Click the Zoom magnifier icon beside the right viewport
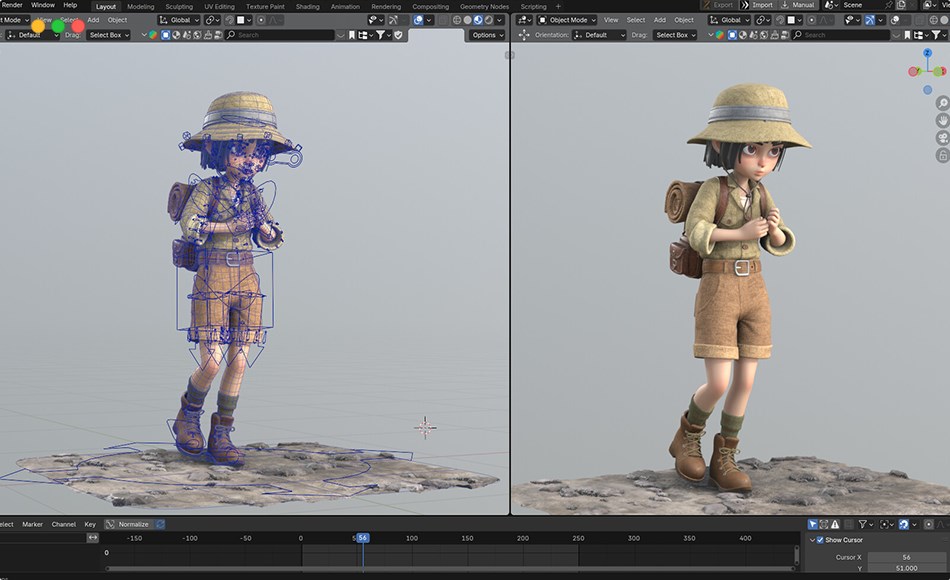The width and height of the screenshot is (950, 580). 943,103
